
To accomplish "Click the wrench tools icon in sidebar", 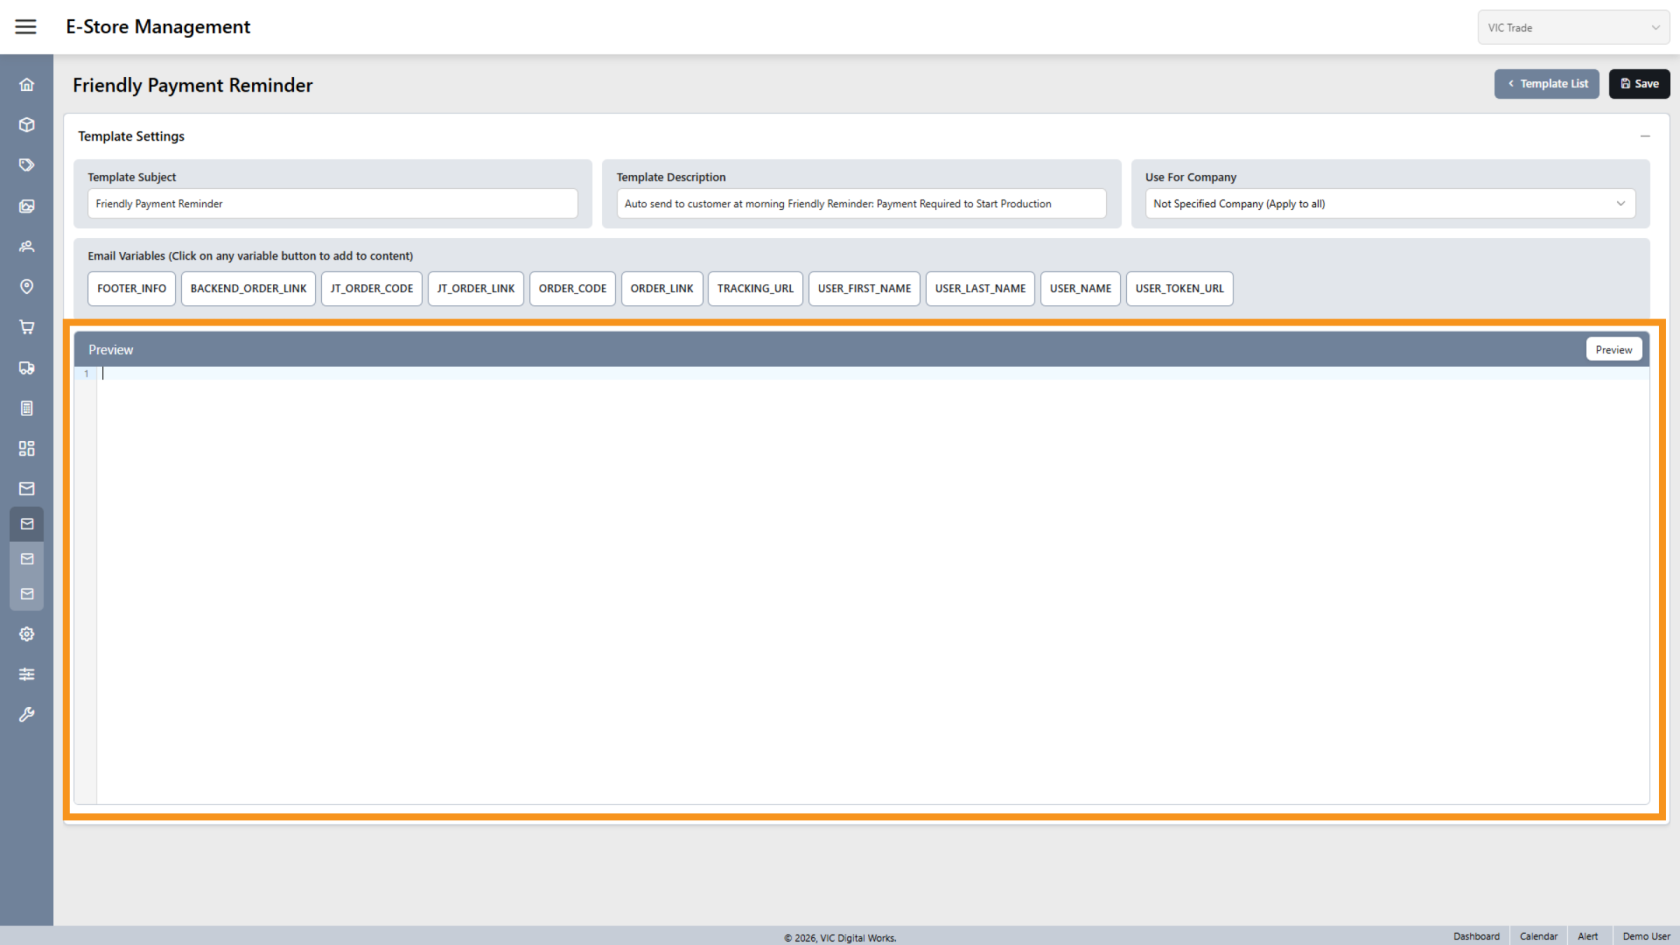I will click(26, 714).
